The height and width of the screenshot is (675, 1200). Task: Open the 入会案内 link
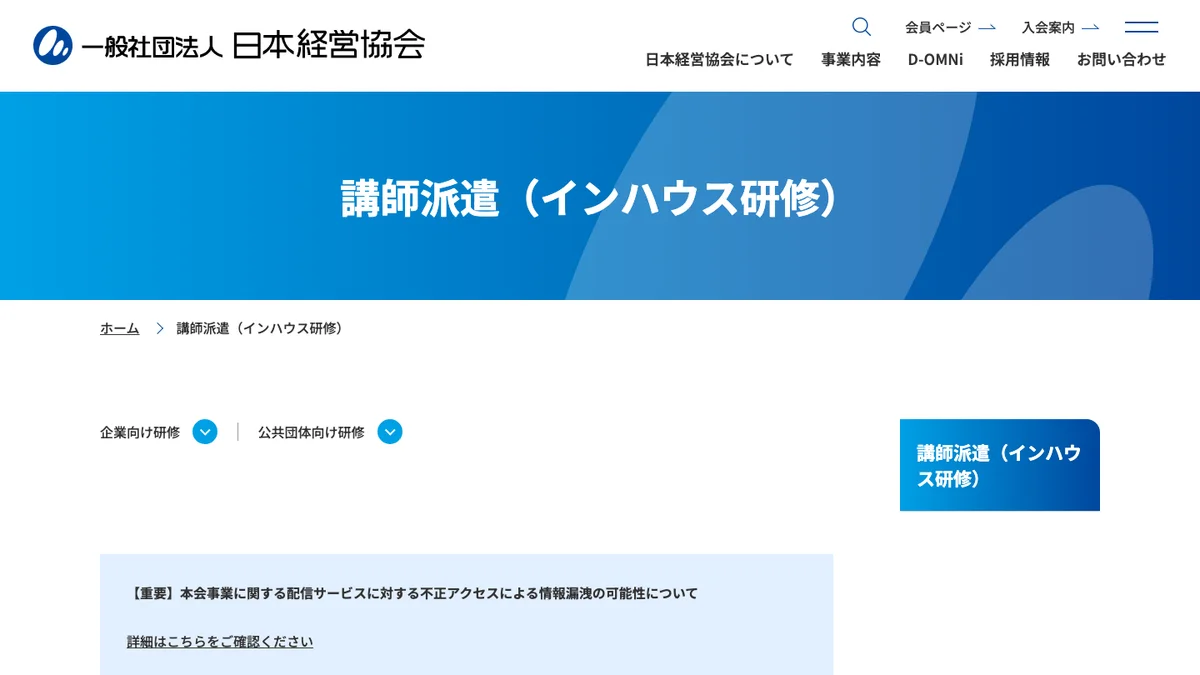coord(1060,28)
